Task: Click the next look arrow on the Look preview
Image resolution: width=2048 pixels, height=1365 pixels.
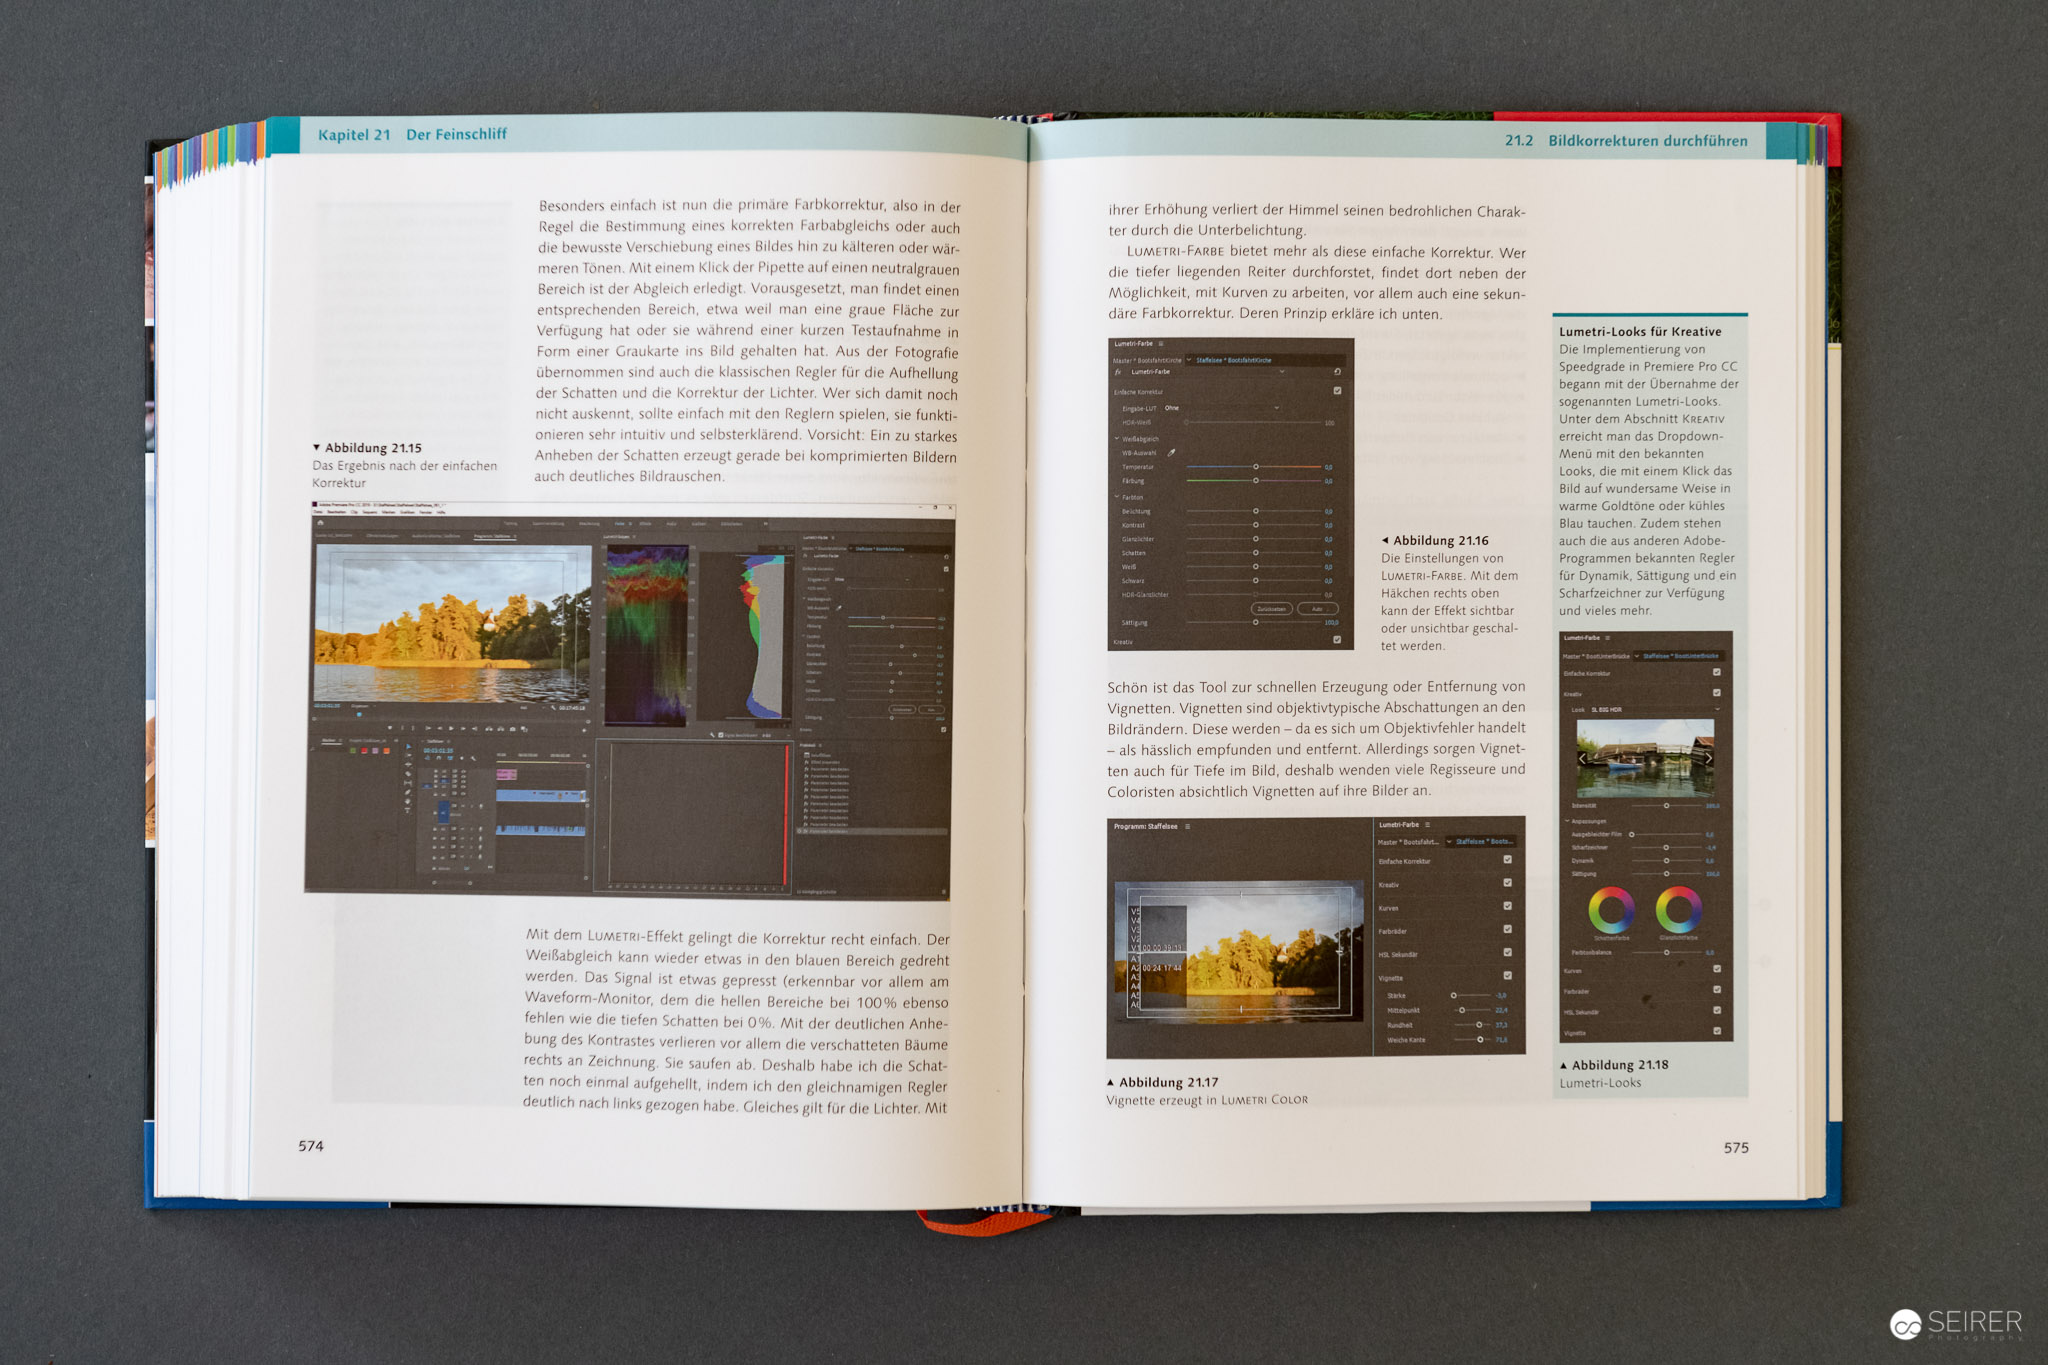Action: [1709, 758]
